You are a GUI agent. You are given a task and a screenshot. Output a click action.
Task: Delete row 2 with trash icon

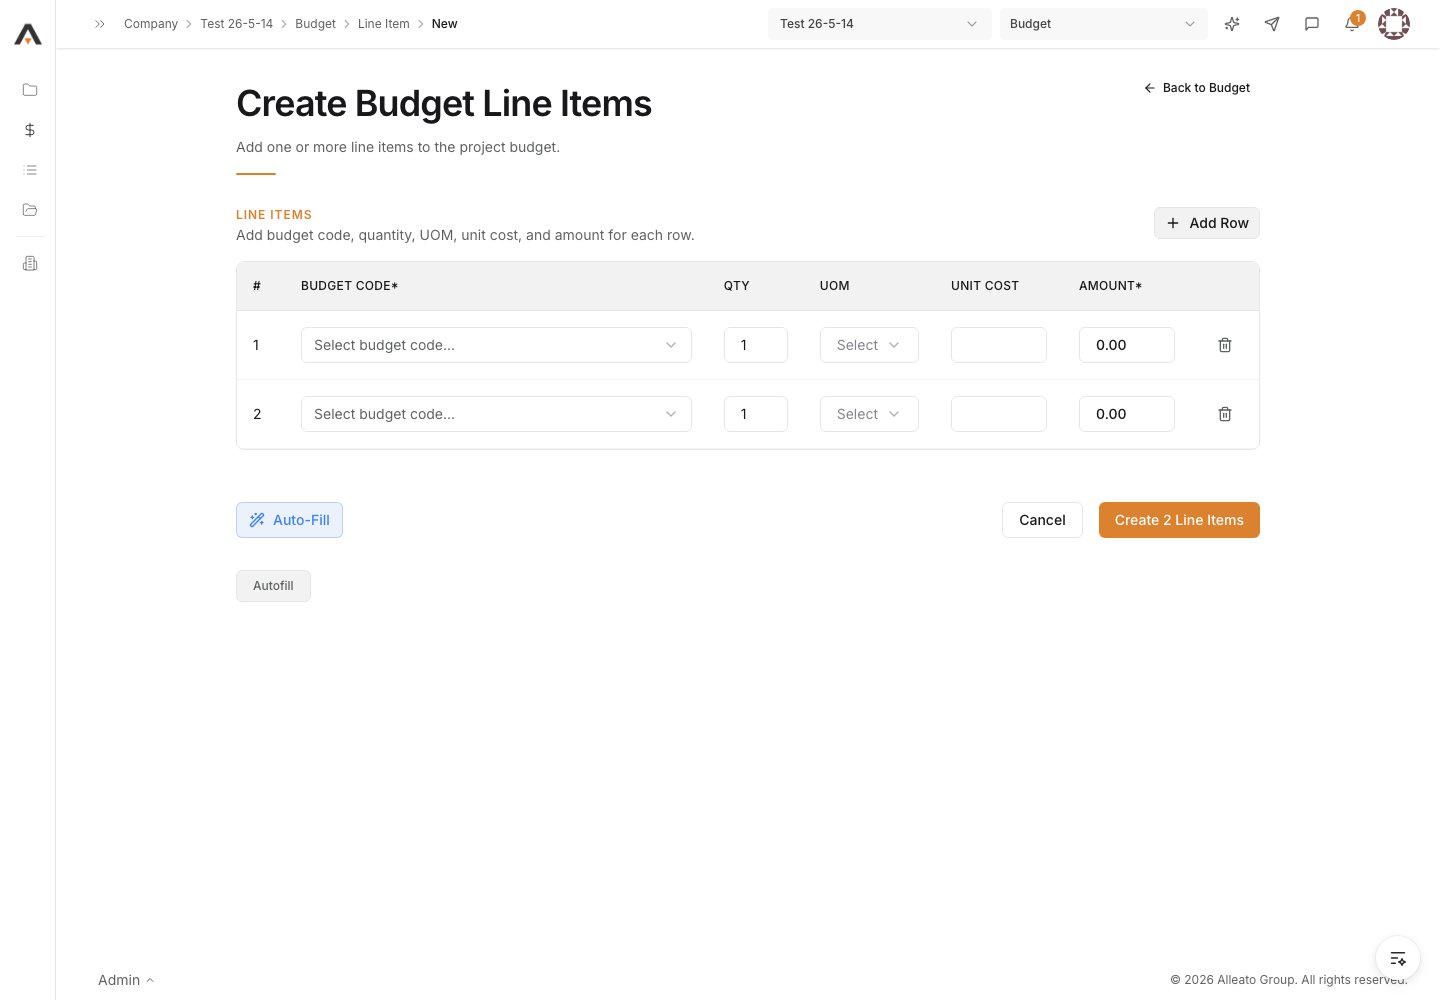pos(1225,414)
